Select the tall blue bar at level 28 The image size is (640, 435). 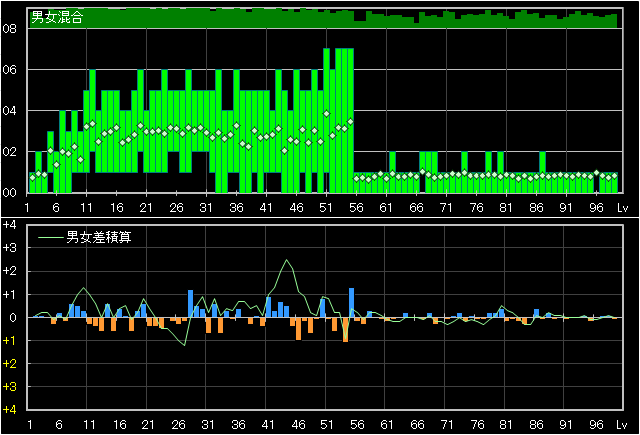click(190, 304)
